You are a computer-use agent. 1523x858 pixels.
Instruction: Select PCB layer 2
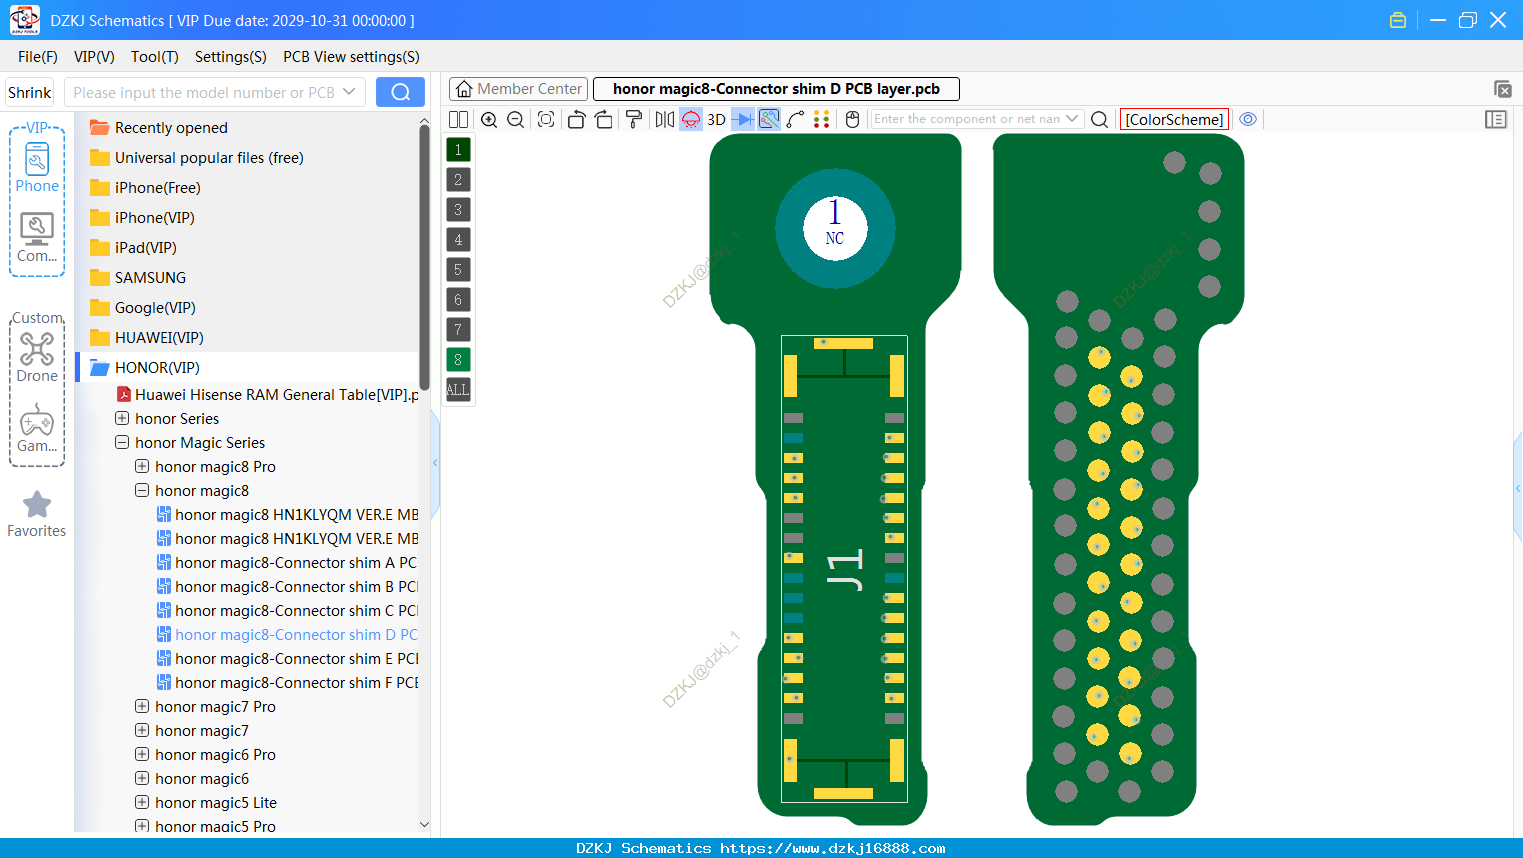pos(458,180)
